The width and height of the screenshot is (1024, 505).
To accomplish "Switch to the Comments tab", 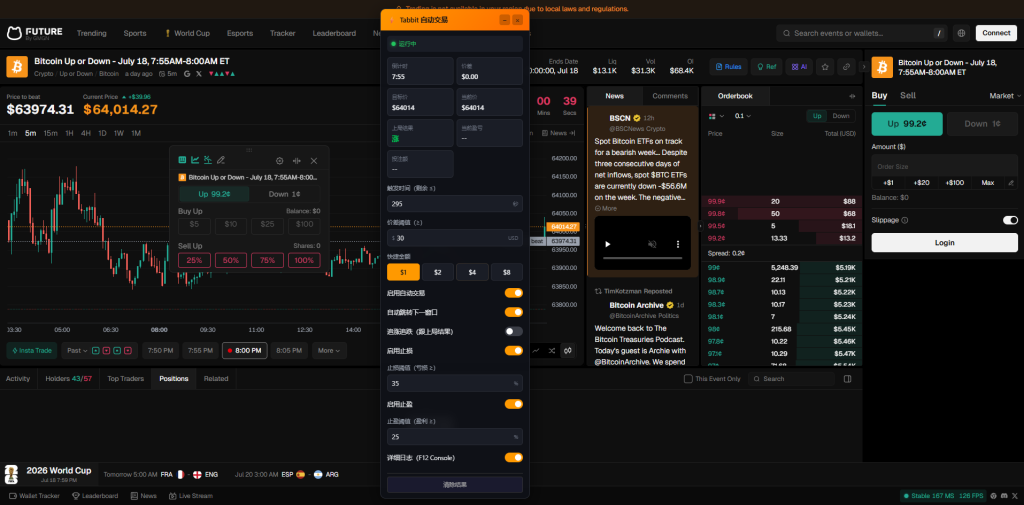I will click(x=670, y=96).
